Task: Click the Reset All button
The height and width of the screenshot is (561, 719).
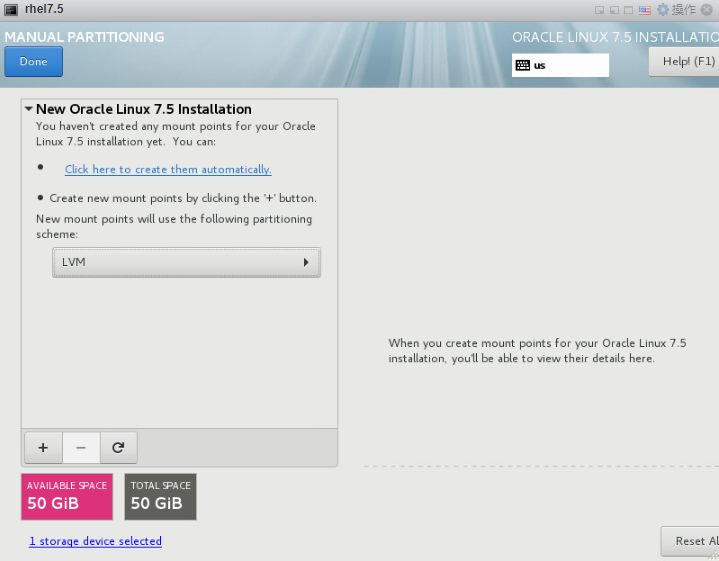Action: 690,541
